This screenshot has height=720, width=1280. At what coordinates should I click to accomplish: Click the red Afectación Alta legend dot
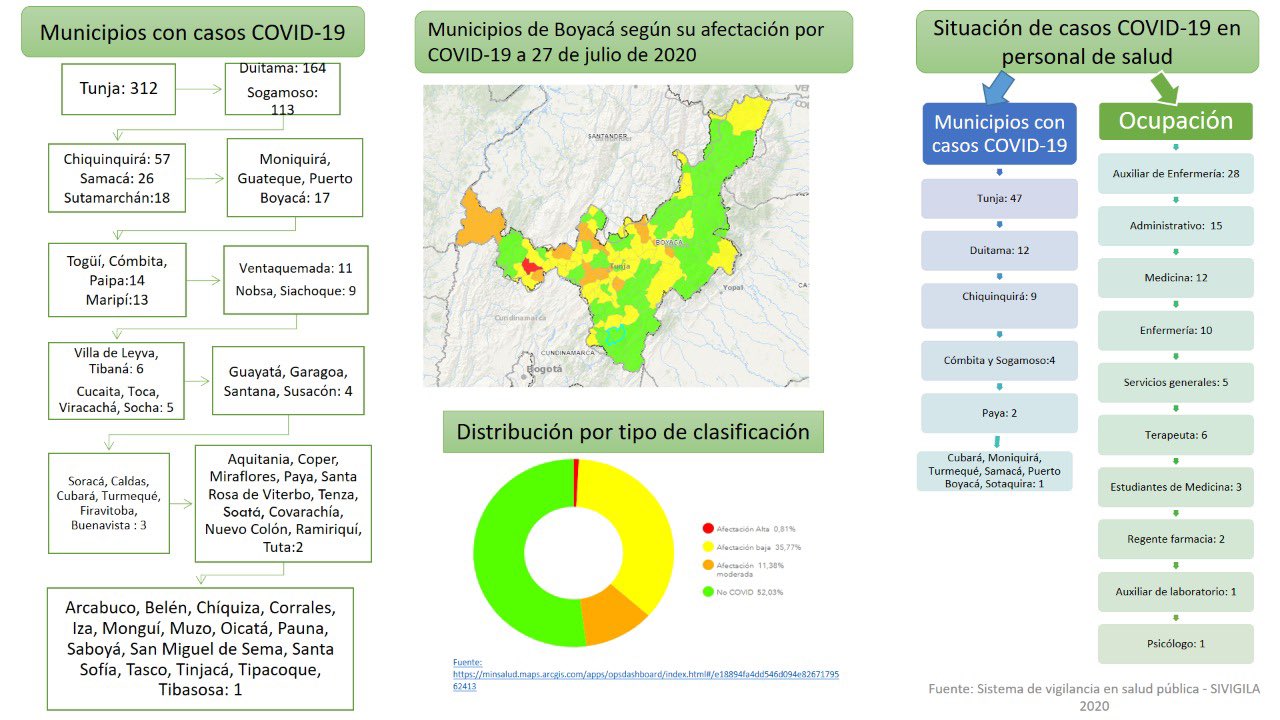point(708,528)
